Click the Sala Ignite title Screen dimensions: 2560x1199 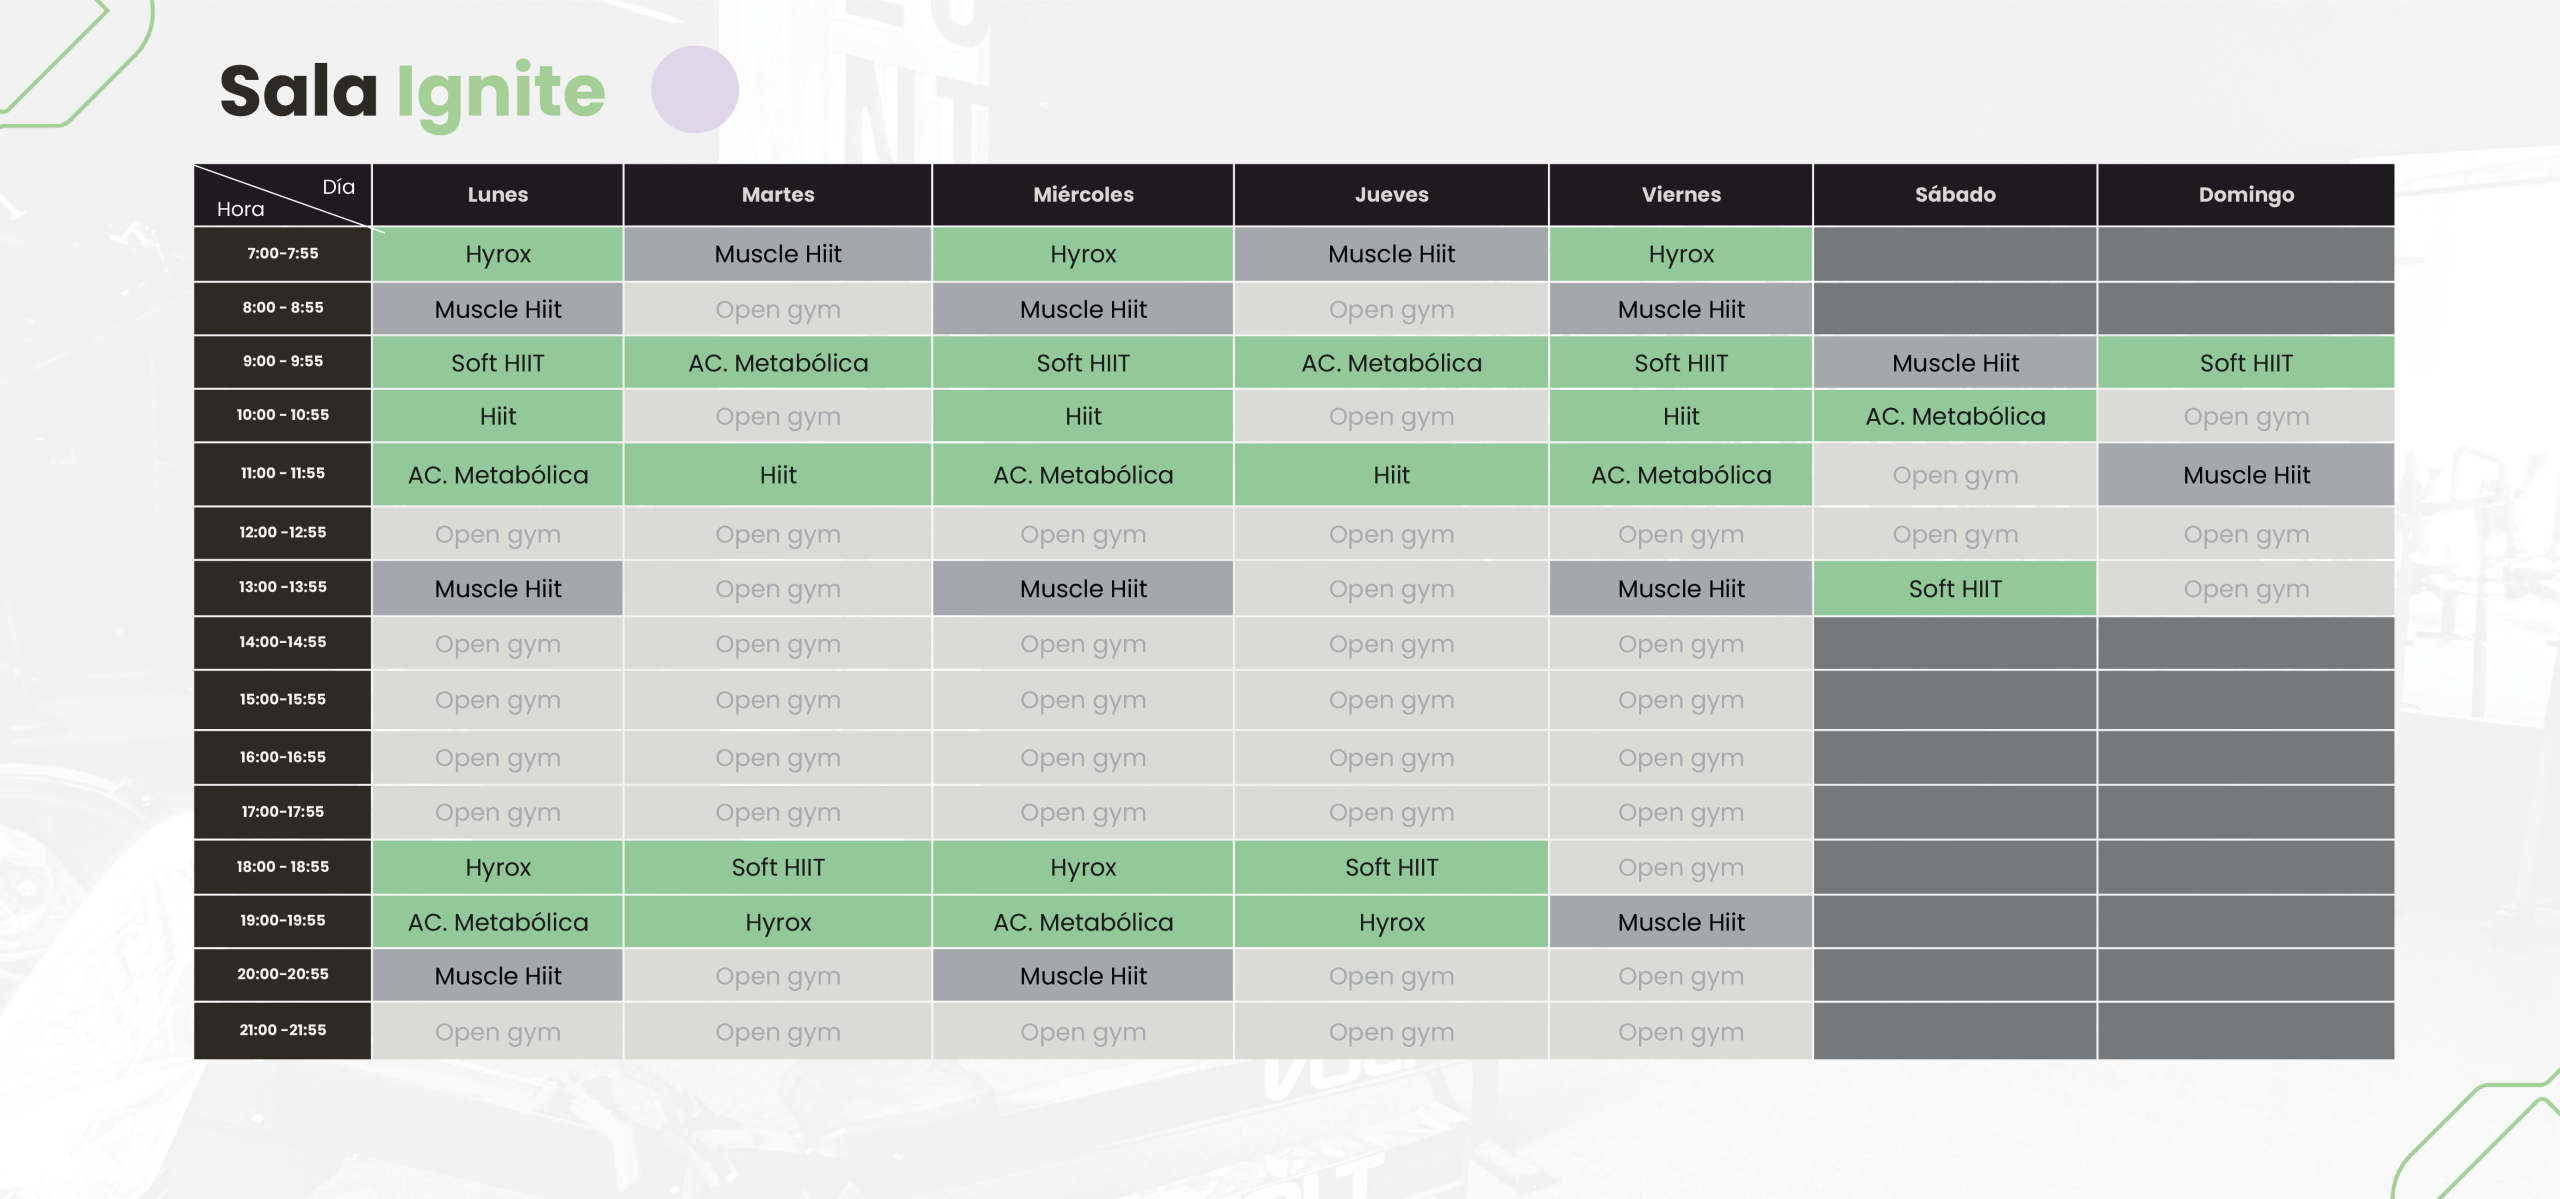coord(412,92)
